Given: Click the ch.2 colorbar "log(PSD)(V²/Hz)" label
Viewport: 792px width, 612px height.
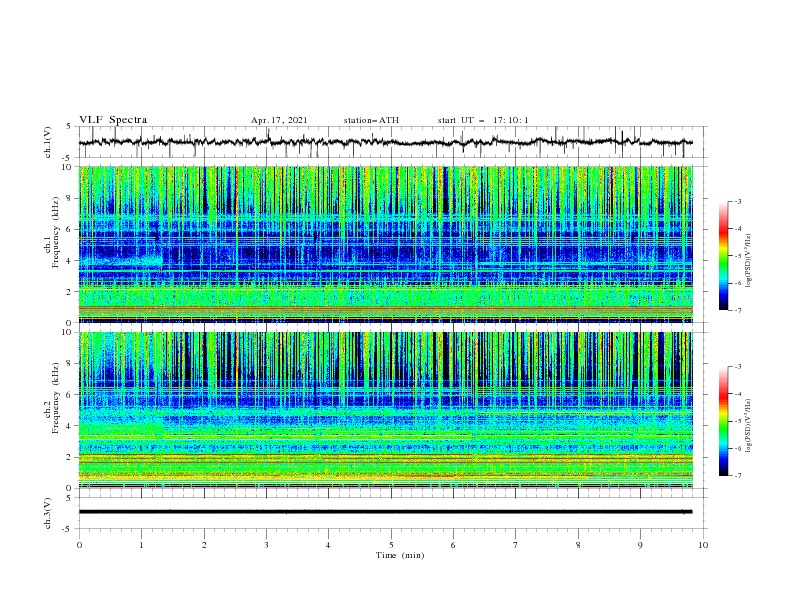Looking at the screenshot, I should [x=749, y=426].
